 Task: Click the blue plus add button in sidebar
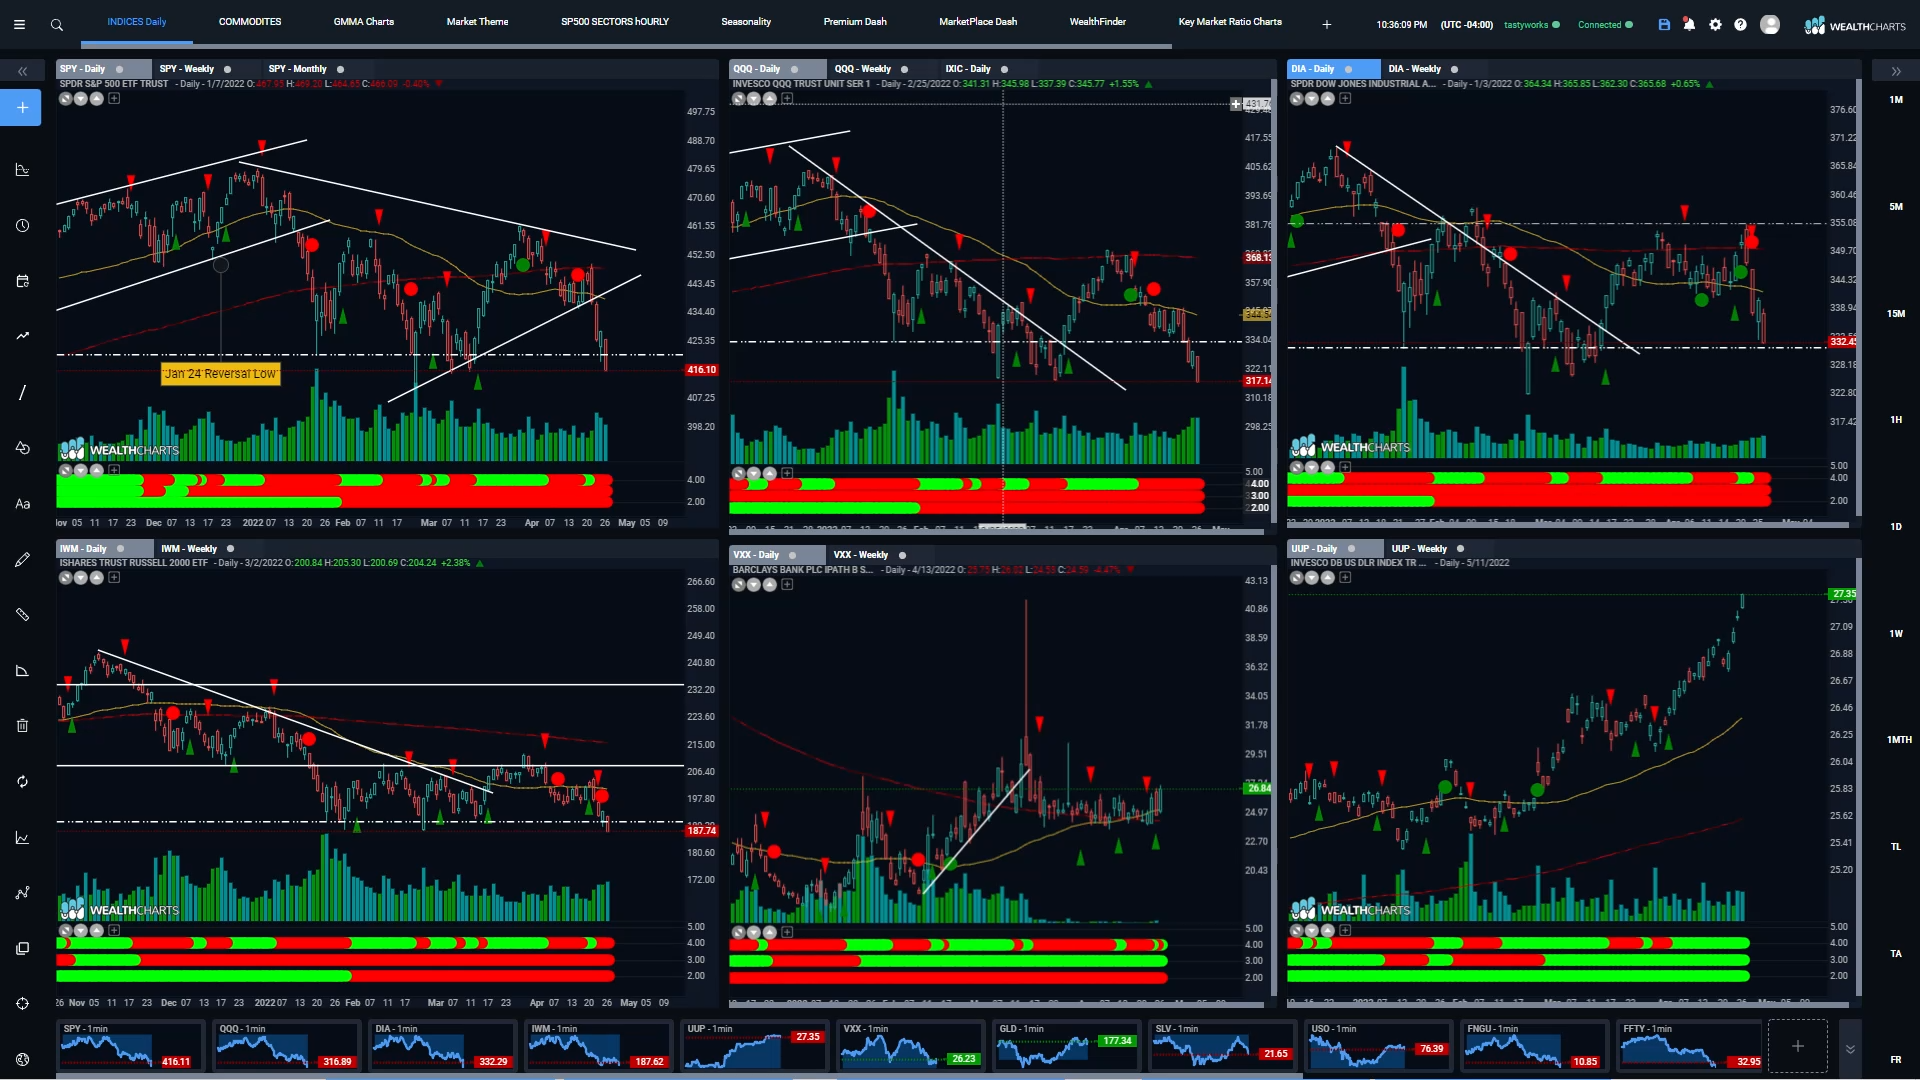[21, 107]
